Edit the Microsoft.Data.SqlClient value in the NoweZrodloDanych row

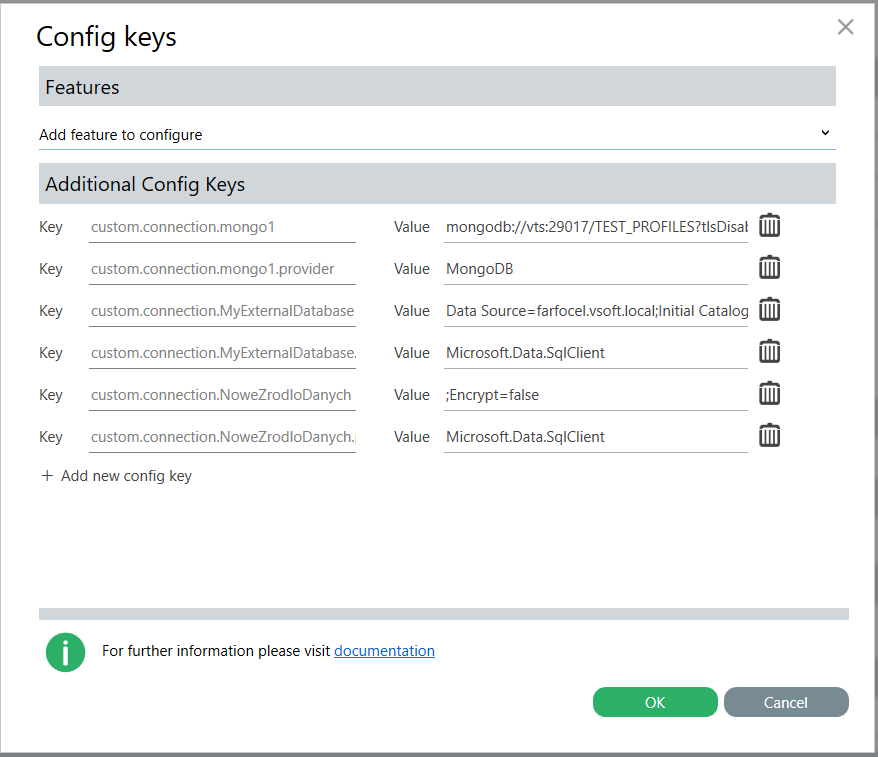click(596, 437)
